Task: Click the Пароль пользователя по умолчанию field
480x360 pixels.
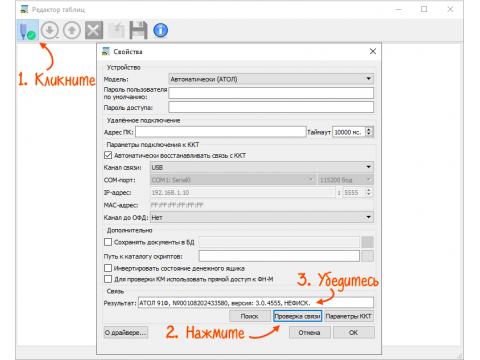Action: (271, 93)
